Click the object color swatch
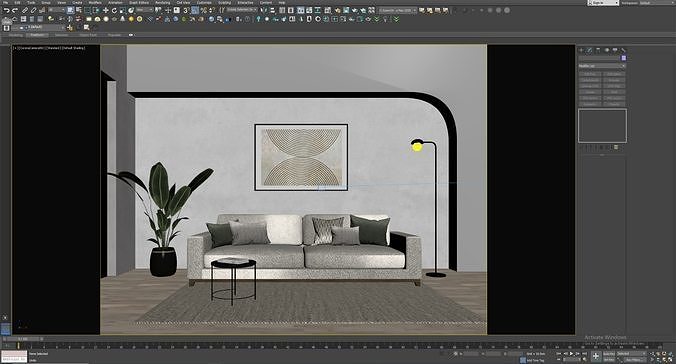The image size is (676, 364). coord(624,58)
